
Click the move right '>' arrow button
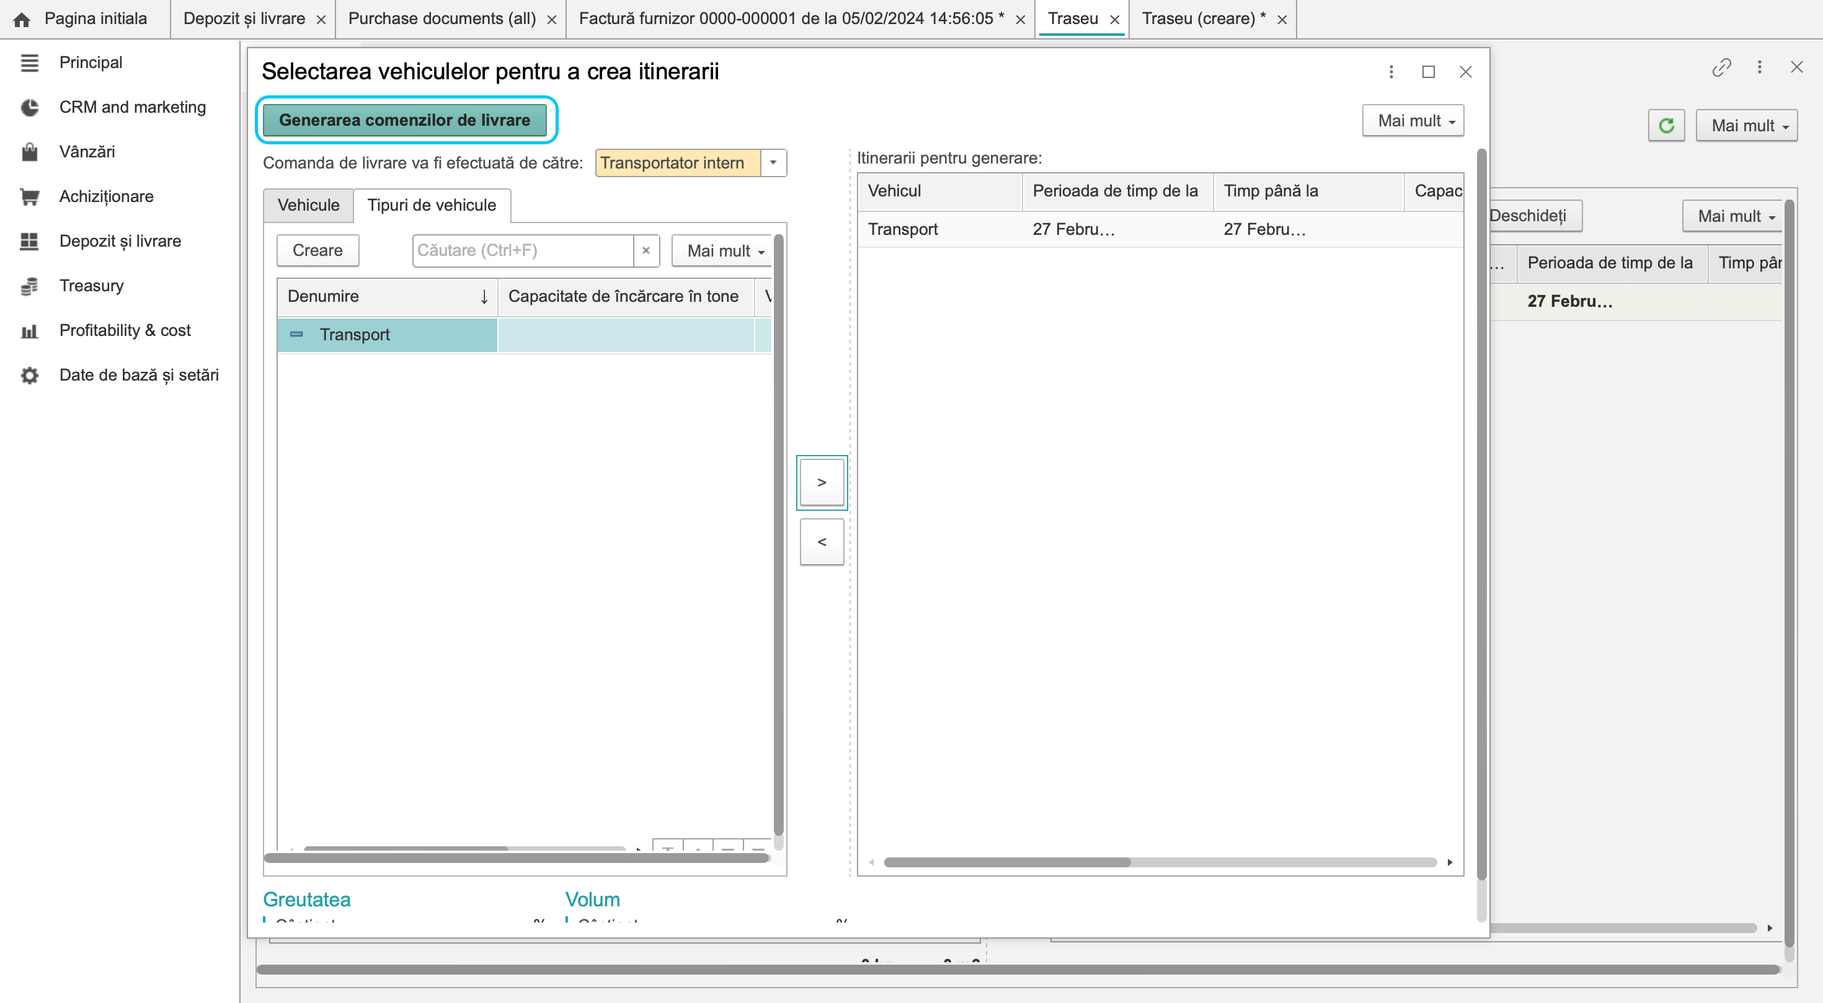(822, 483)
